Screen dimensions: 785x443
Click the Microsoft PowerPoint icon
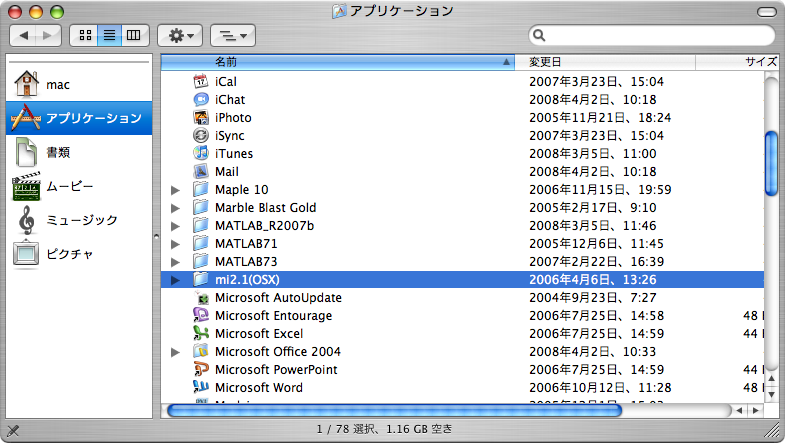tap(201, 369)
